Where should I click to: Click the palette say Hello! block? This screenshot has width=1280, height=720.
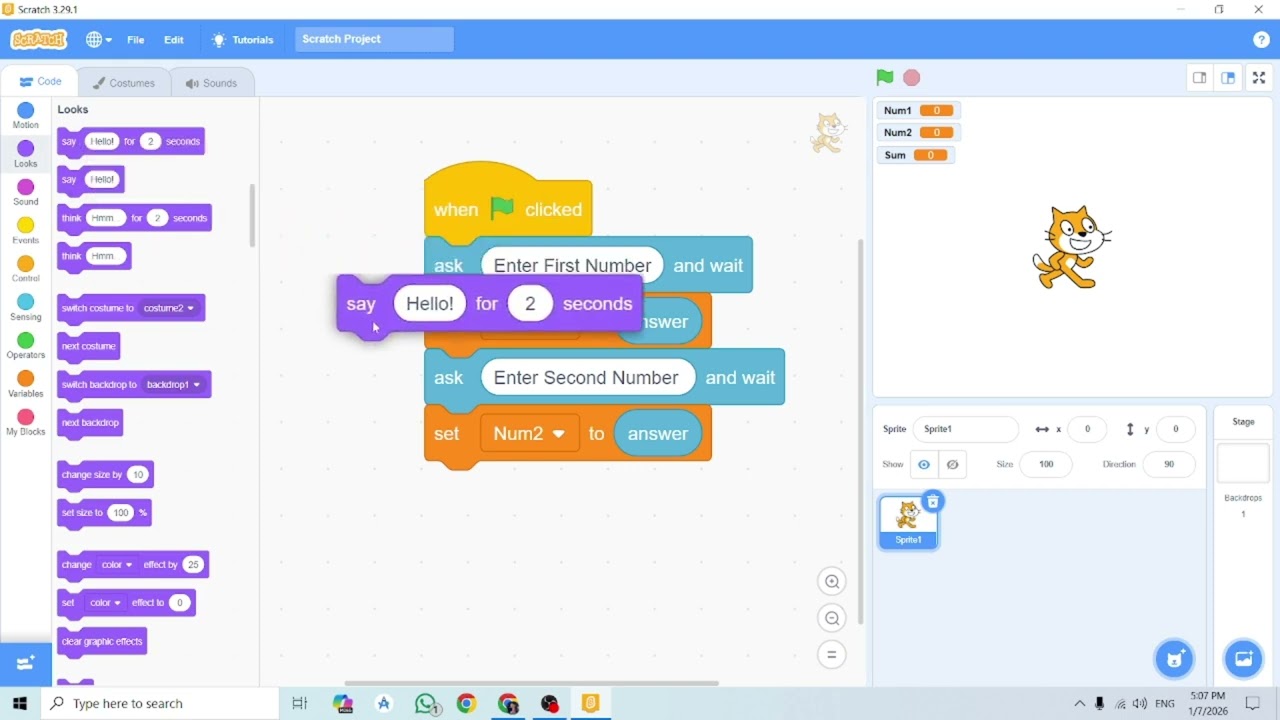tap(91, 180)
